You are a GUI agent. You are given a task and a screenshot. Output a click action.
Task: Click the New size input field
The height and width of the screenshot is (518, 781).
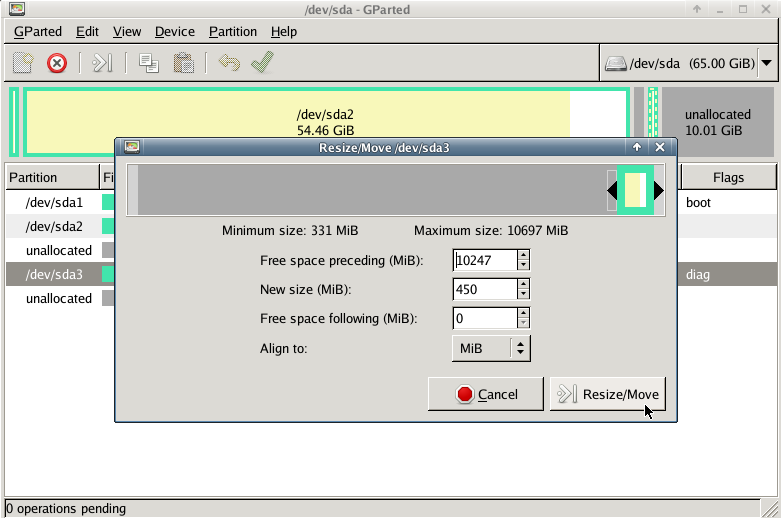(484, 289)
